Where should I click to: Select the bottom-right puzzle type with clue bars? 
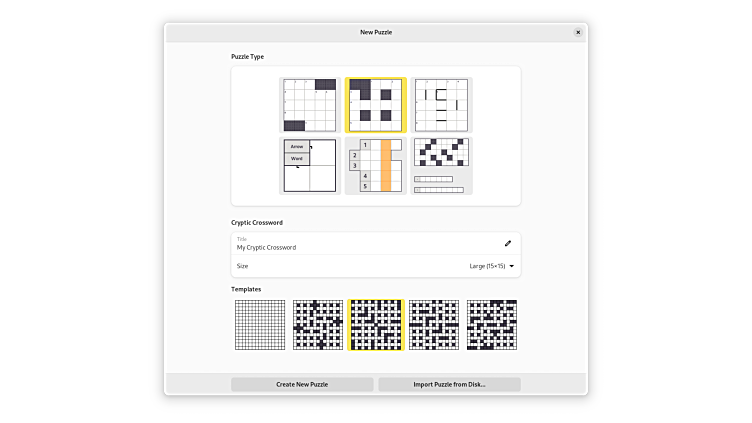[x=441, y=166]
